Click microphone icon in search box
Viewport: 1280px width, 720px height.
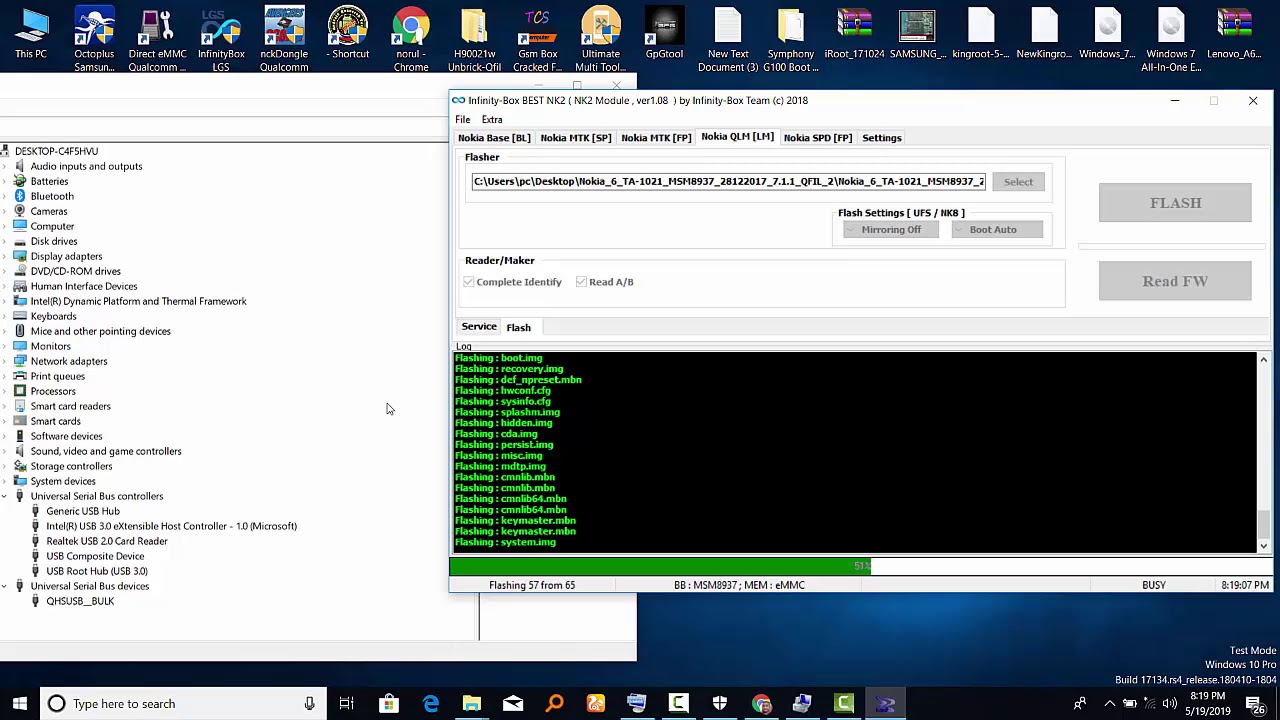[x=309, y=703]
